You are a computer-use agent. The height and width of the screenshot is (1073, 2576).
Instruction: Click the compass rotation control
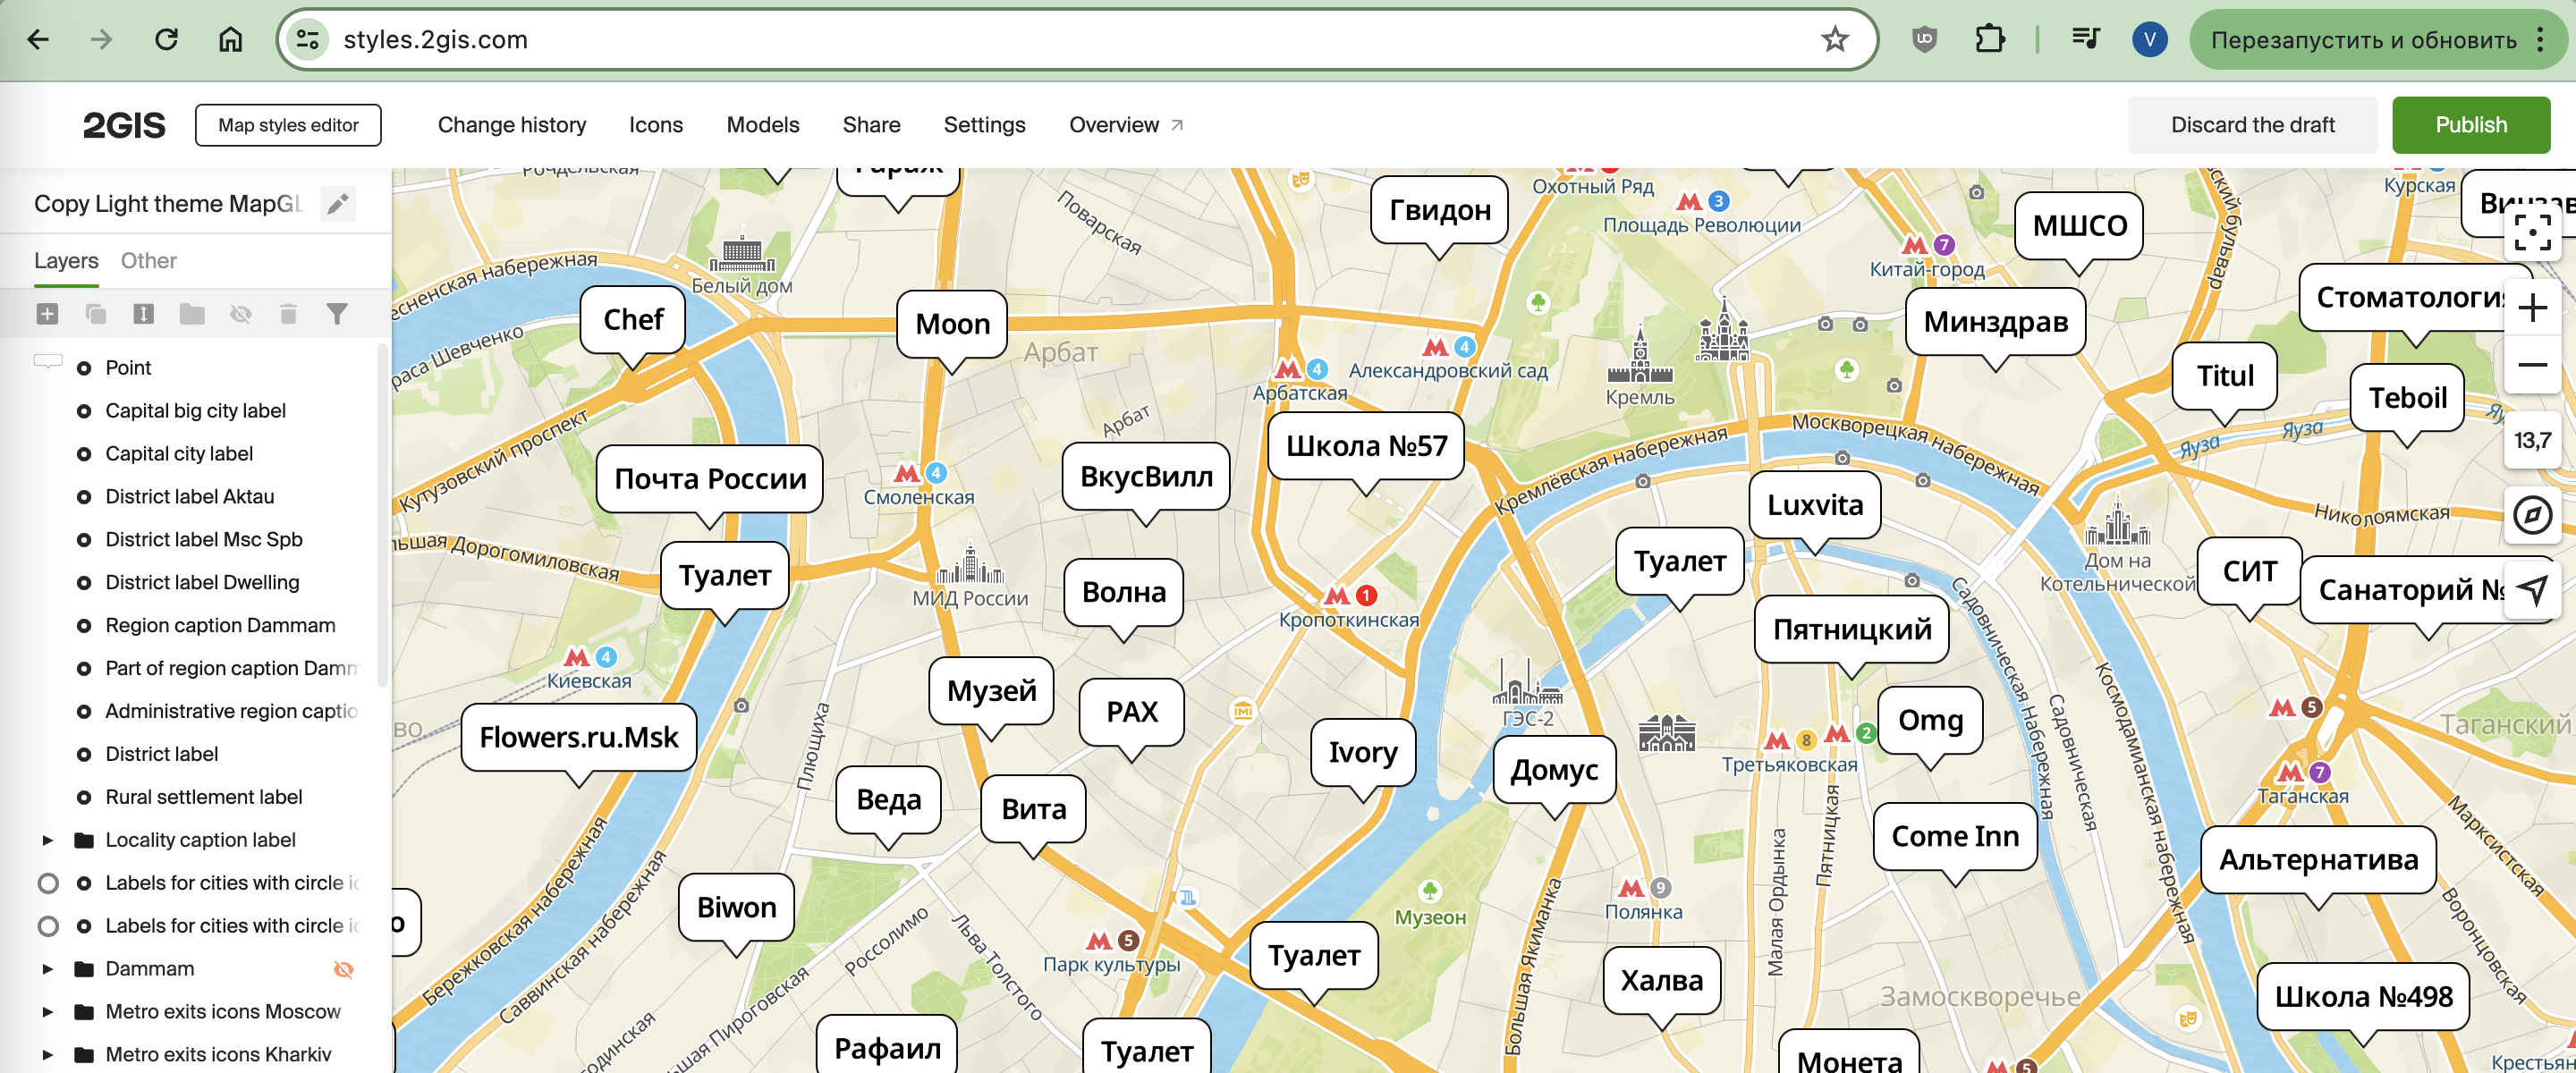[x=2531, y=515]
